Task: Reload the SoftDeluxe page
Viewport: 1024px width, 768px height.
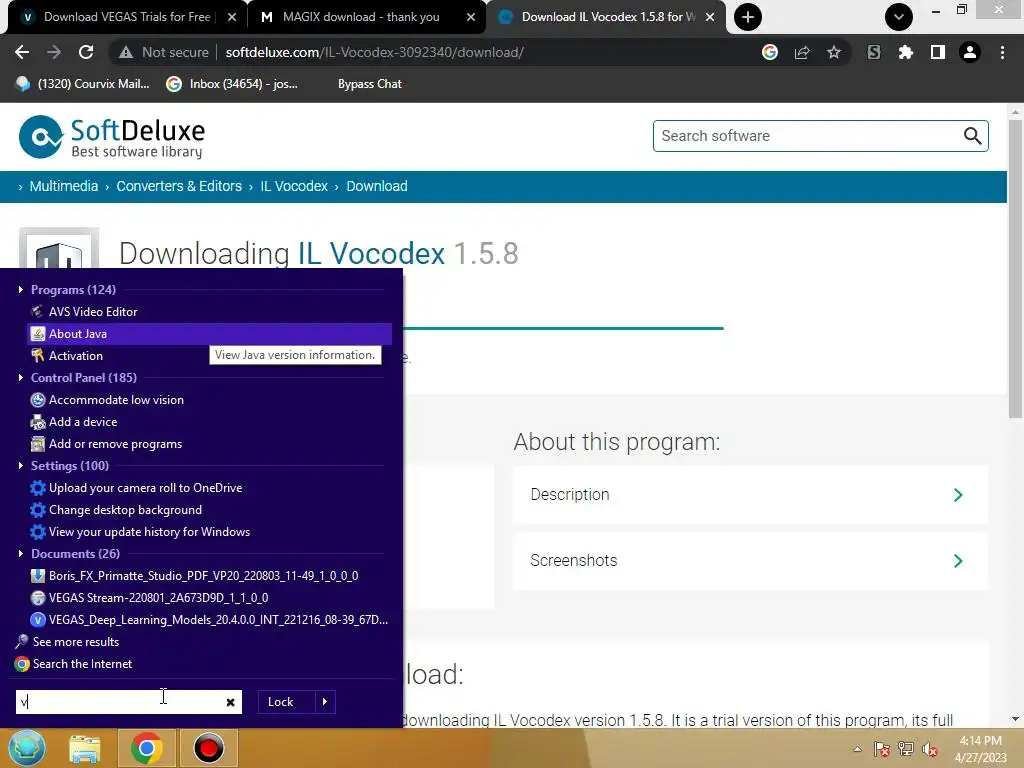Action: coord(86,52)
